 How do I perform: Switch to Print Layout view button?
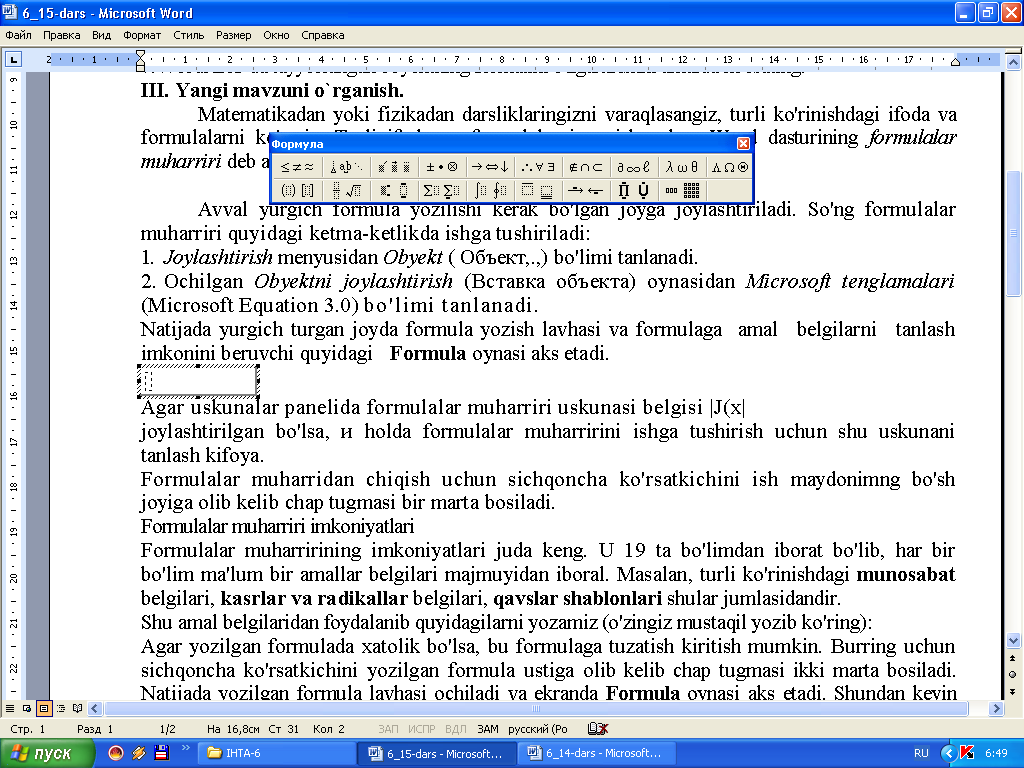(x=44, y=708)
